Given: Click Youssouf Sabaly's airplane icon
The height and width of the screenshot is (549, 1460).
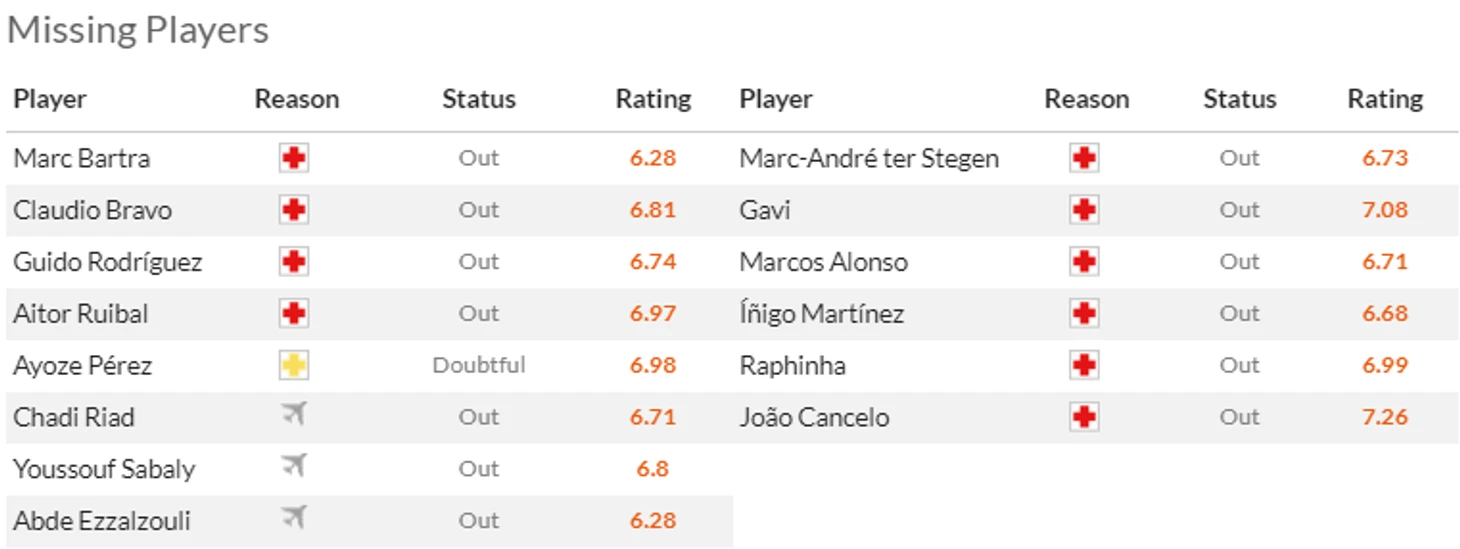Looking at the screenshot, I should pos(293,467).
